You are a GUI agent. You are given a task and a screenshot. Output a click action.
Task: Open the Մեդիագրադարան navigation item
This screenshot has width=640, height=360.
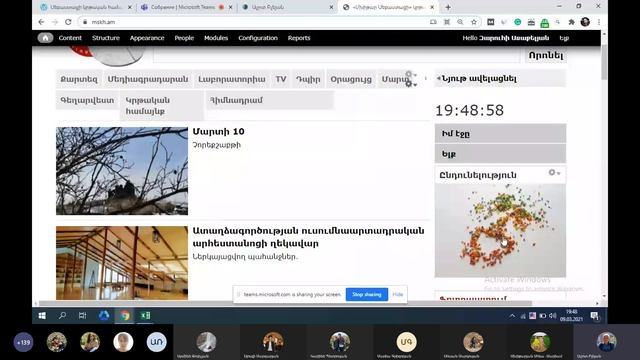[148, 79]
